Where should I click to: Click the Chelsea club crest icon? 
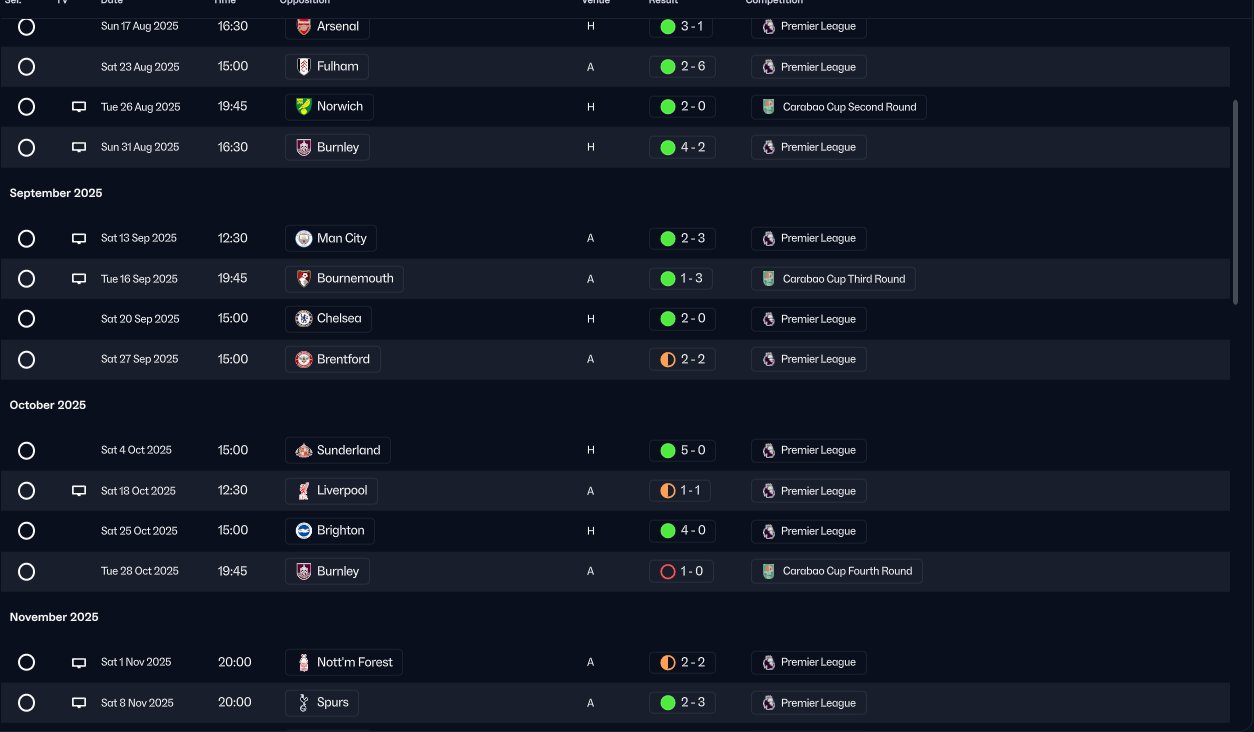pyautogui.click(x=304, y=319)
